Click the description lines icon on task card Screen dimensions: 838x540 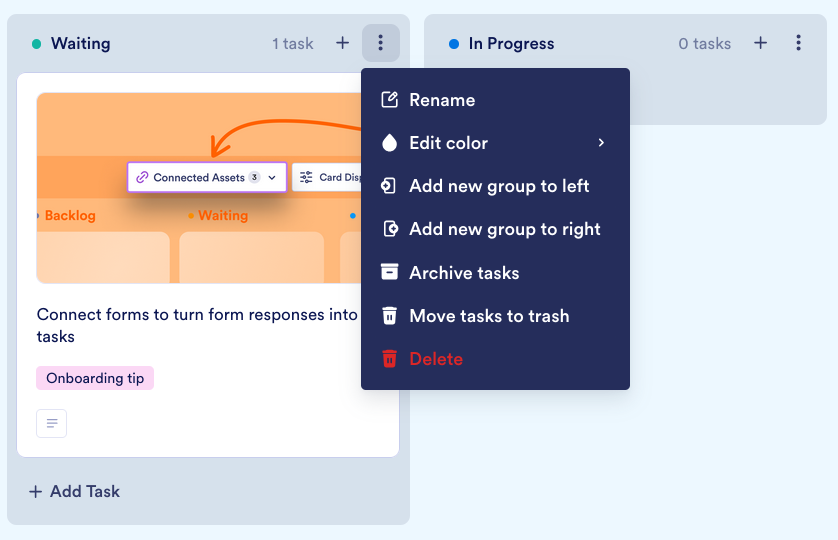(x=52, y=423)
